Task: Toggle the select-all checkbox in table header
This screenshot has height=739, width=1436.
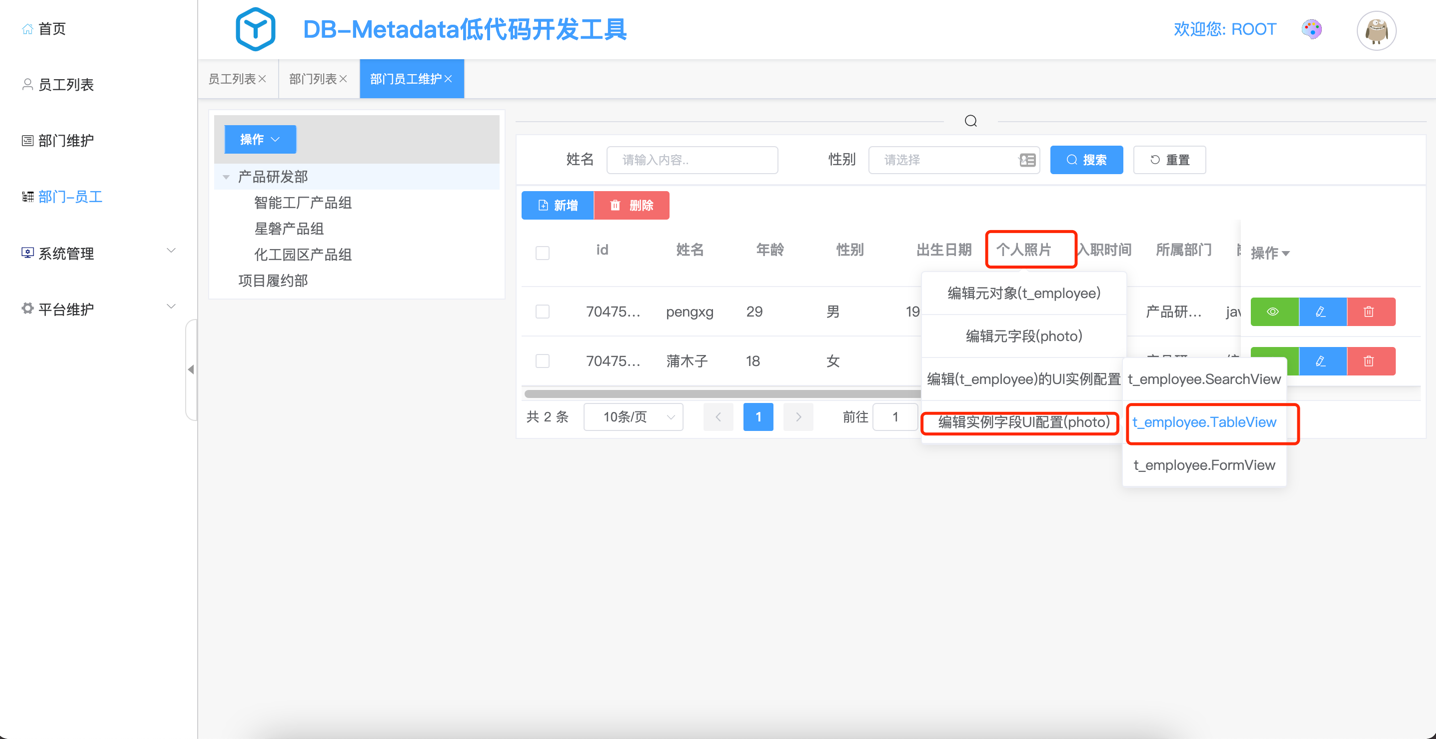Action: 543,253
